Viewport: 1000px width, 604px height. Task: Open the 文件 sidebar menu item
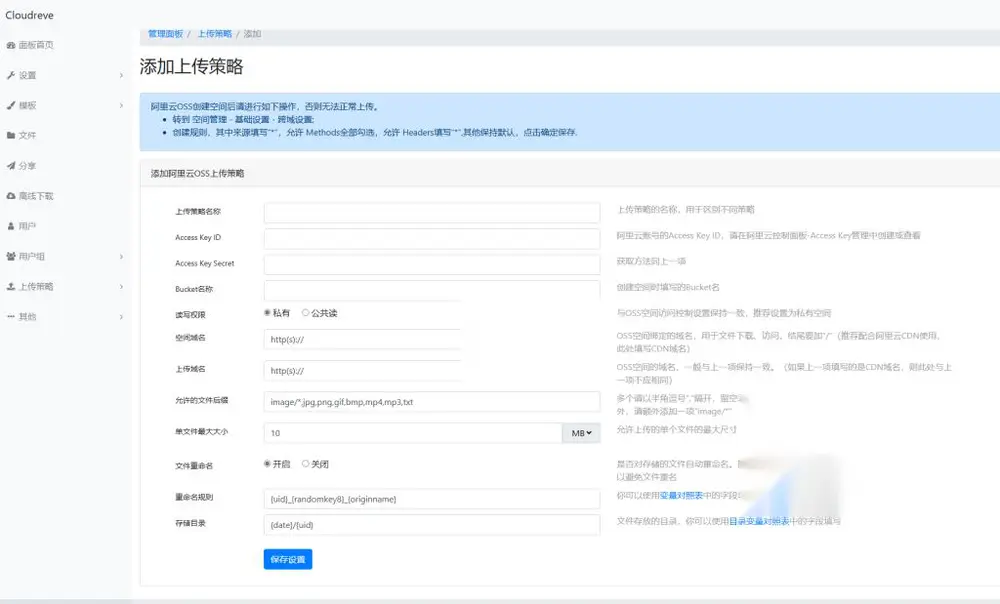(x=27, y=135)
